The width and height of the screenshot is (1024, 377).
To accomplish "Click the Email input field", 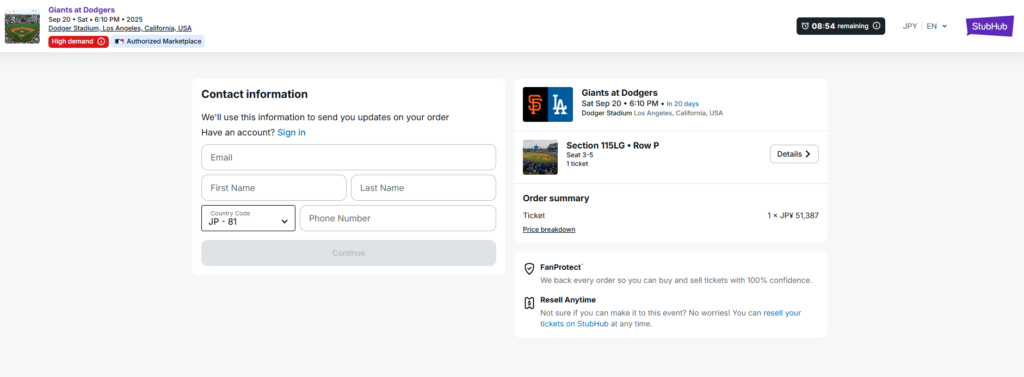I will click(349, 157).
